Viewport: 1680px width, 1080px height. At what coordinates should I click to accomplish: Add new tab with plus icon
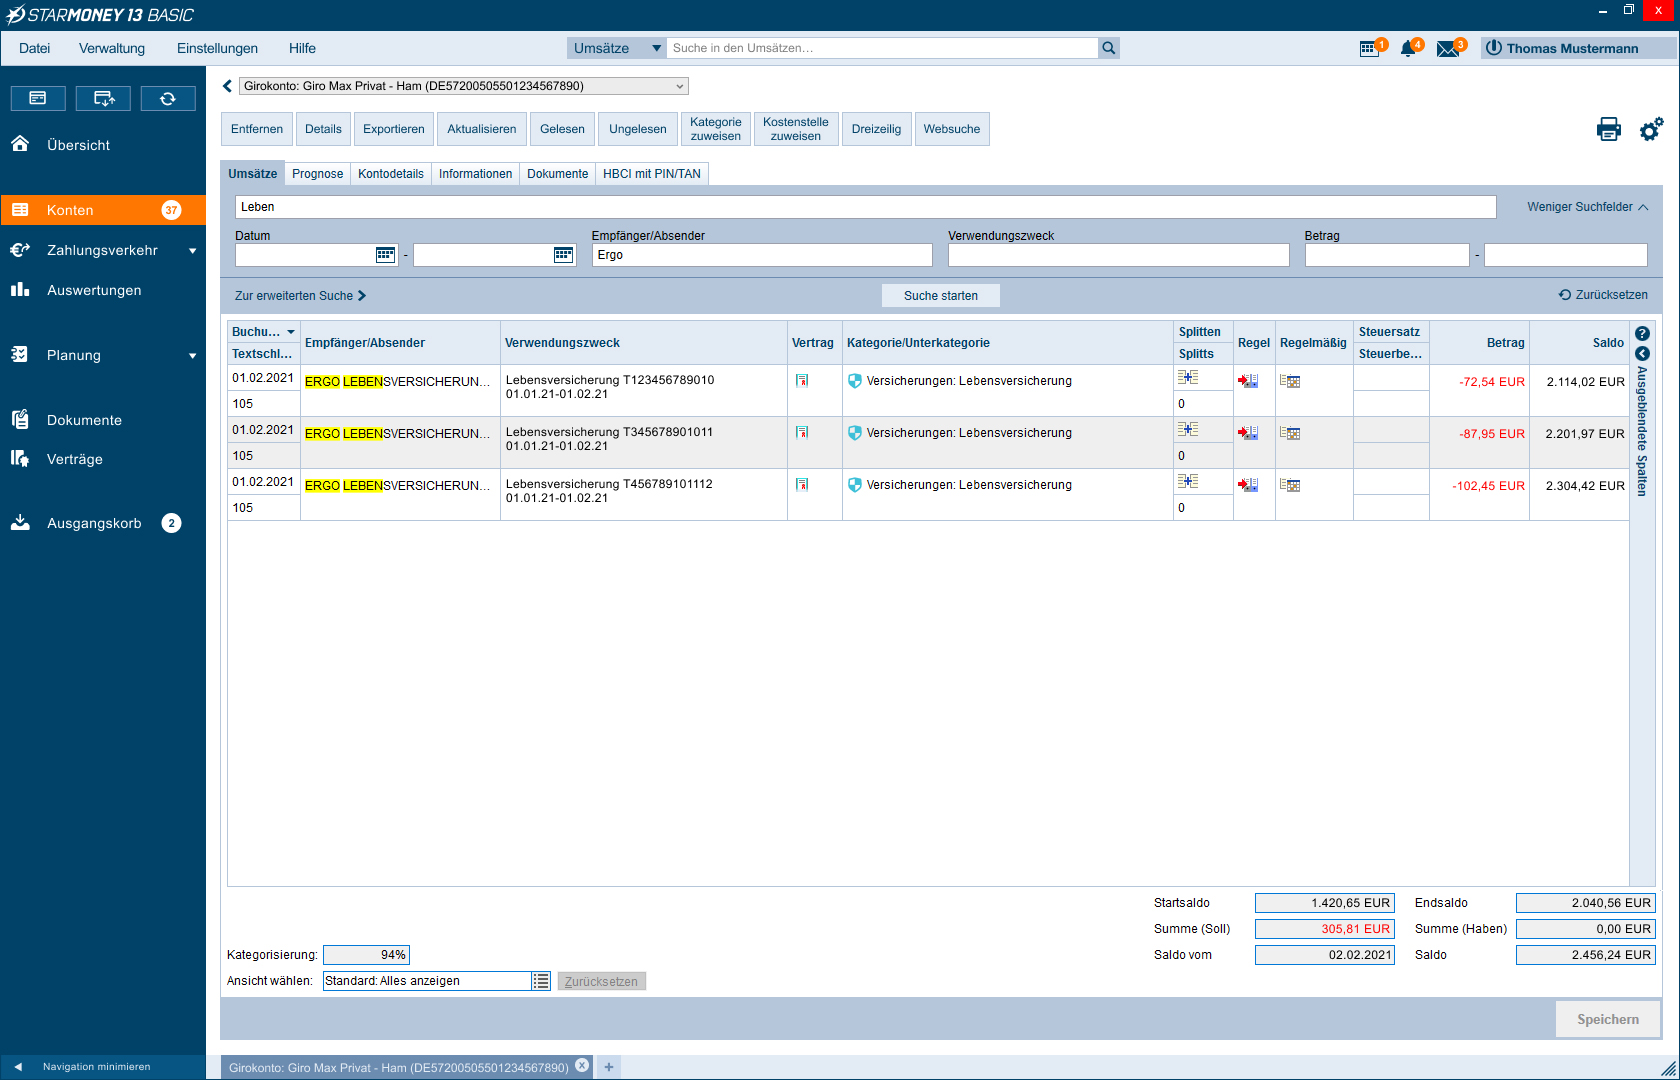click(608, 1067)
